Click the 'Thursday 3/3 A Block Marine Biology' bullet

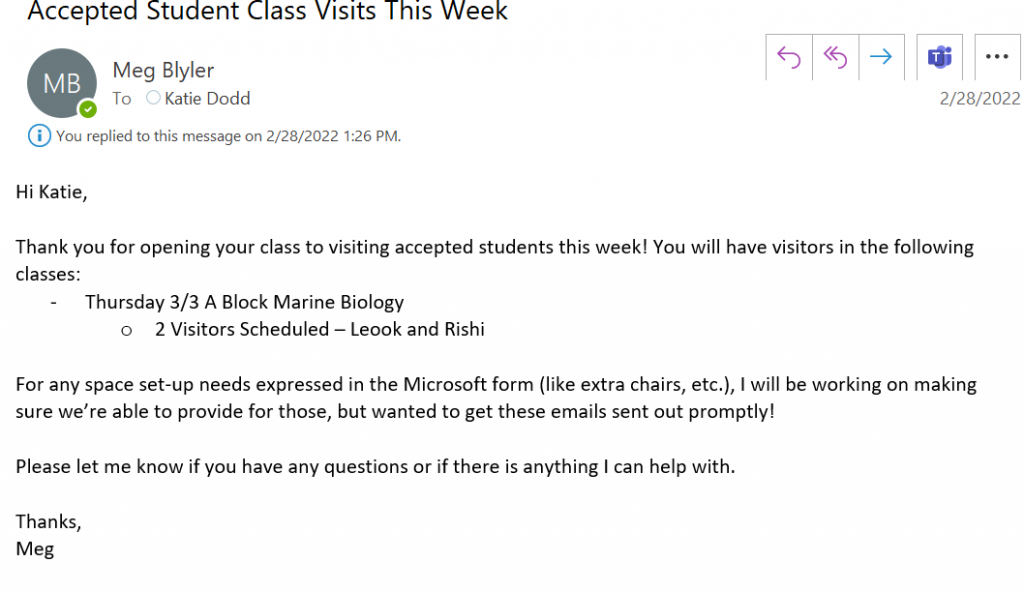point(244,302)
